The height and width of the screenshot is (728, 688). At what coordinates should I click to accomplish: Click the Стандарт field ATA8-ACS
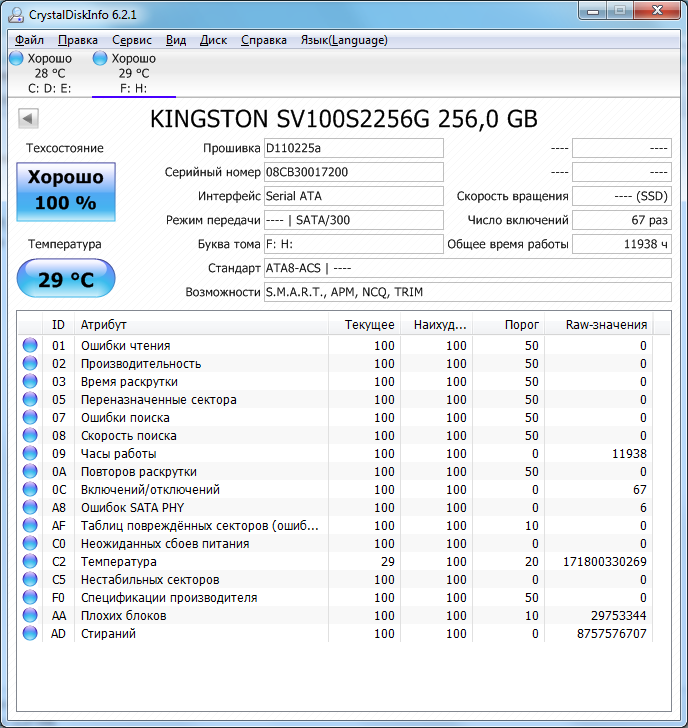[x=467, y=268]
